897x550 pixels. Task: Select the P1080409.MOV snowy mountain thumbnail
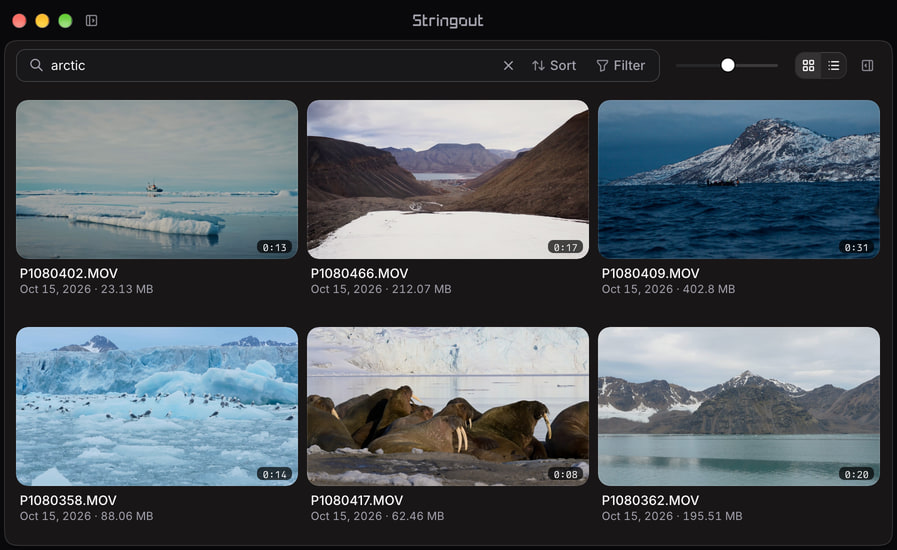click(x=739, y=180)
